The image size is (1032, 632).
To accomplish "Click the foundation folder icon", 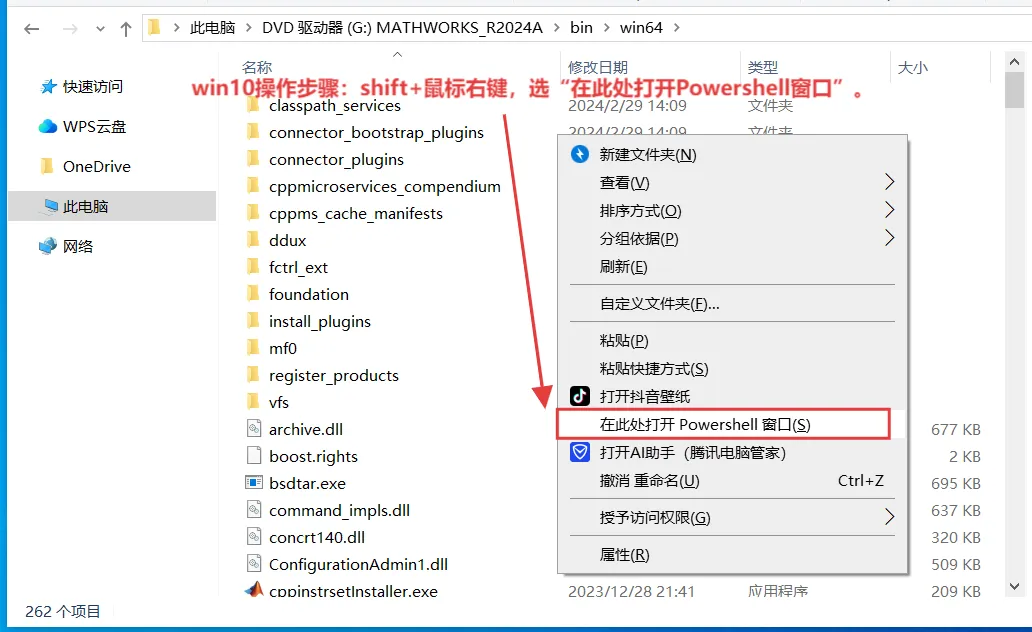I will coord(253,294).
